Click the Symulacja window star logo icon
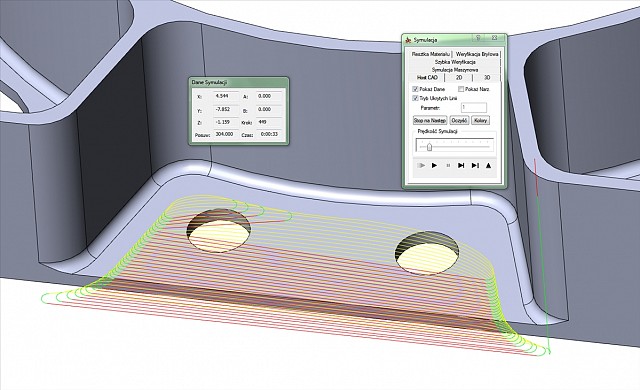Image resolution: width=640 pixels, height=390 pixels. (x=408, y=40)
